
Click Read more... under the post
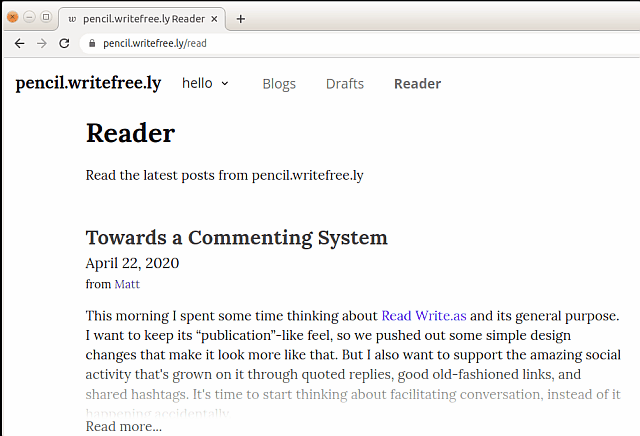point(124,427)
